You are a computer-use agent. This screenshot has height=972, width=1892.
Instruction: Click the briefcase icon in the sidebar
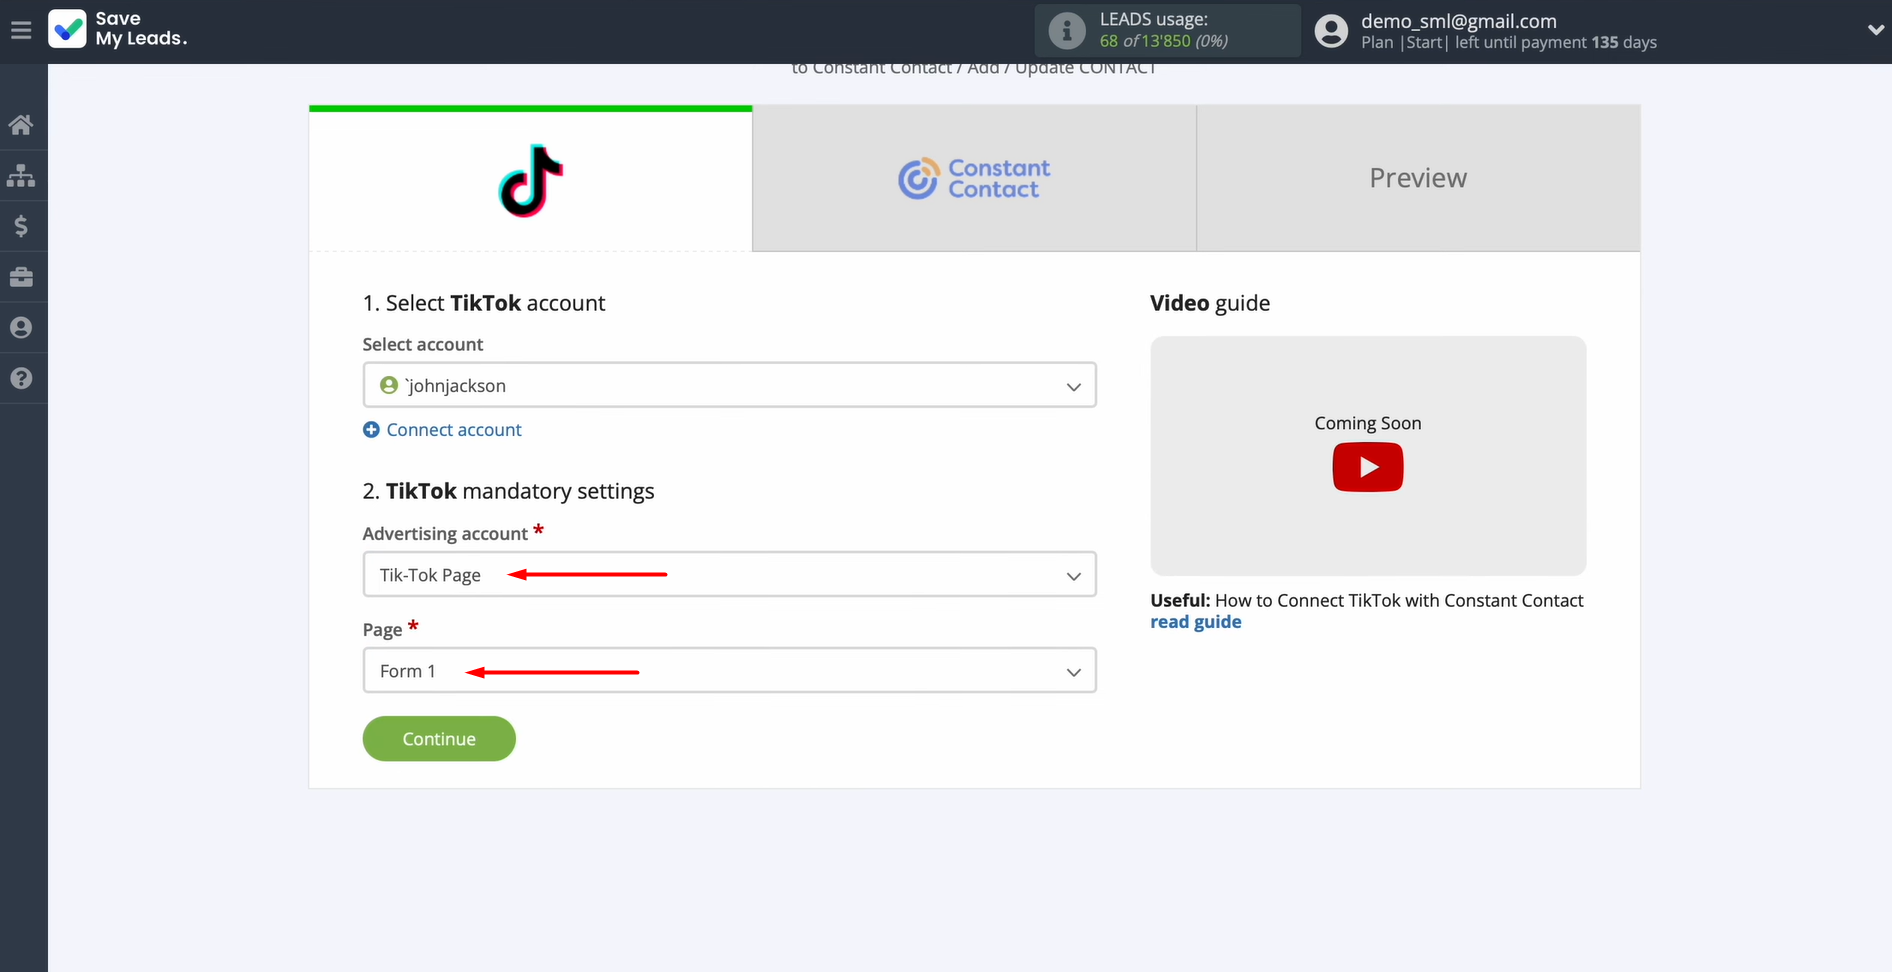click(22, 277)
